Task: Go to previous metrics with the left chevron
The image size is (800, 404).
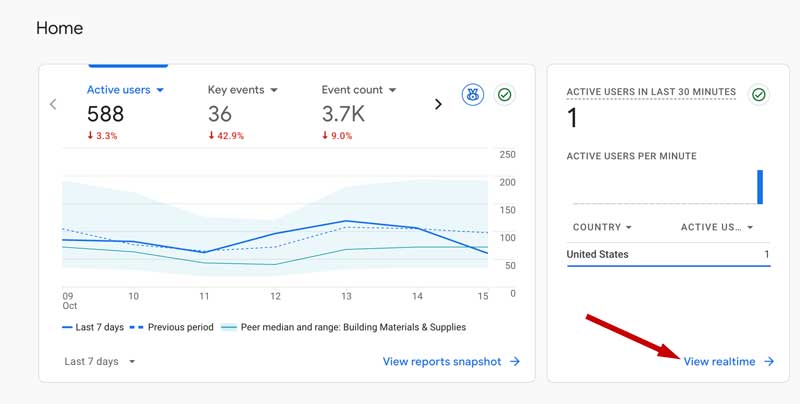Action: pos(53,104)
